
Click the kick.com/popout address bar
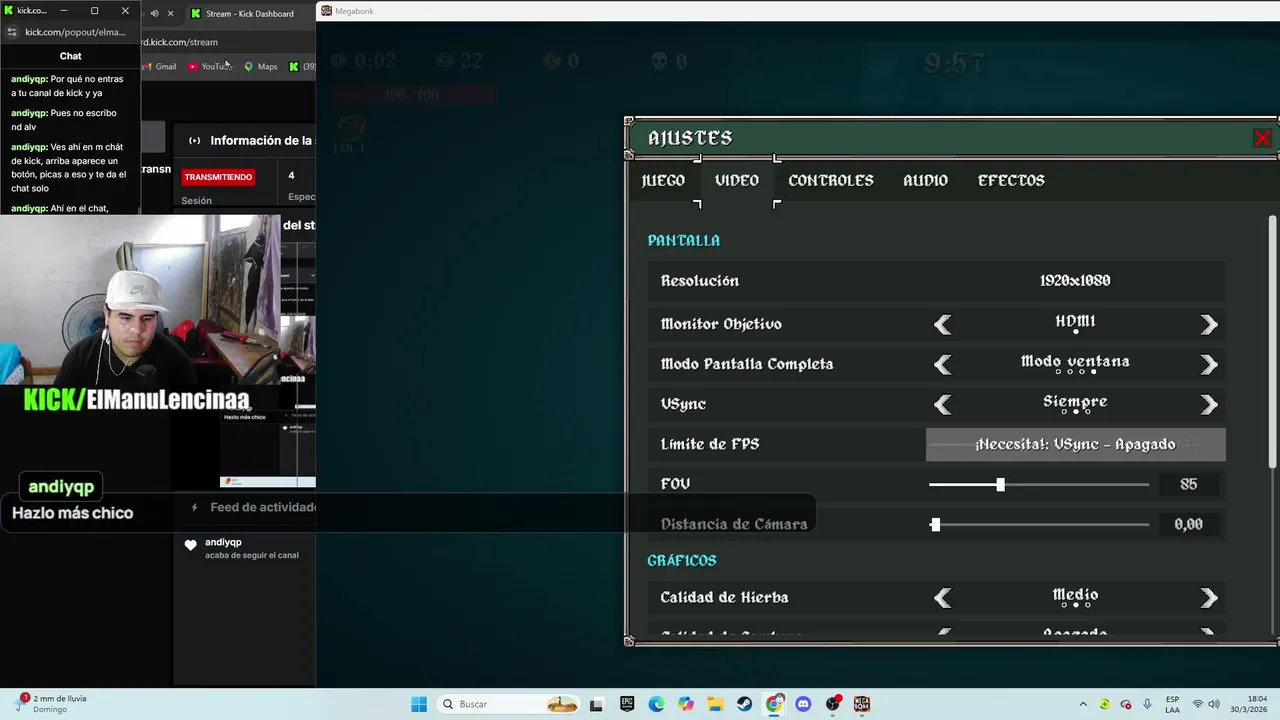coord(75,32)
